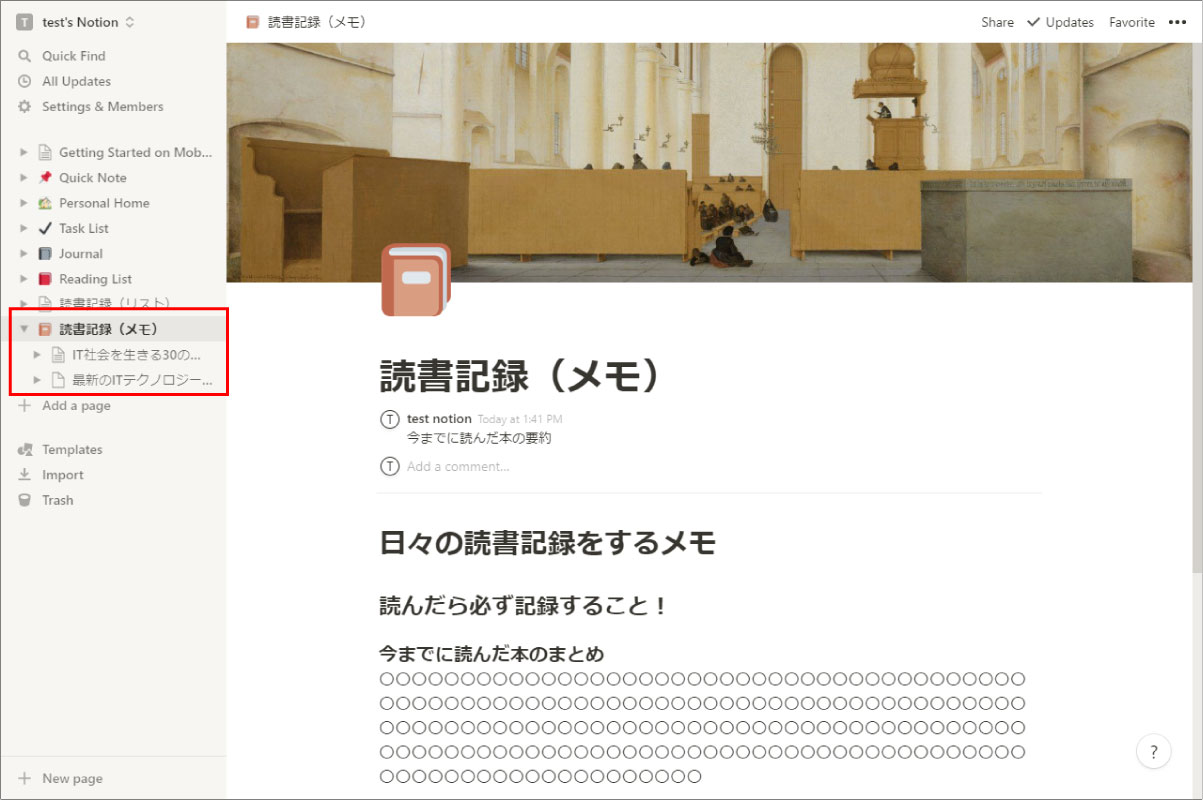
Task: Open Templates from the sidebar
Action: (72, 450)
